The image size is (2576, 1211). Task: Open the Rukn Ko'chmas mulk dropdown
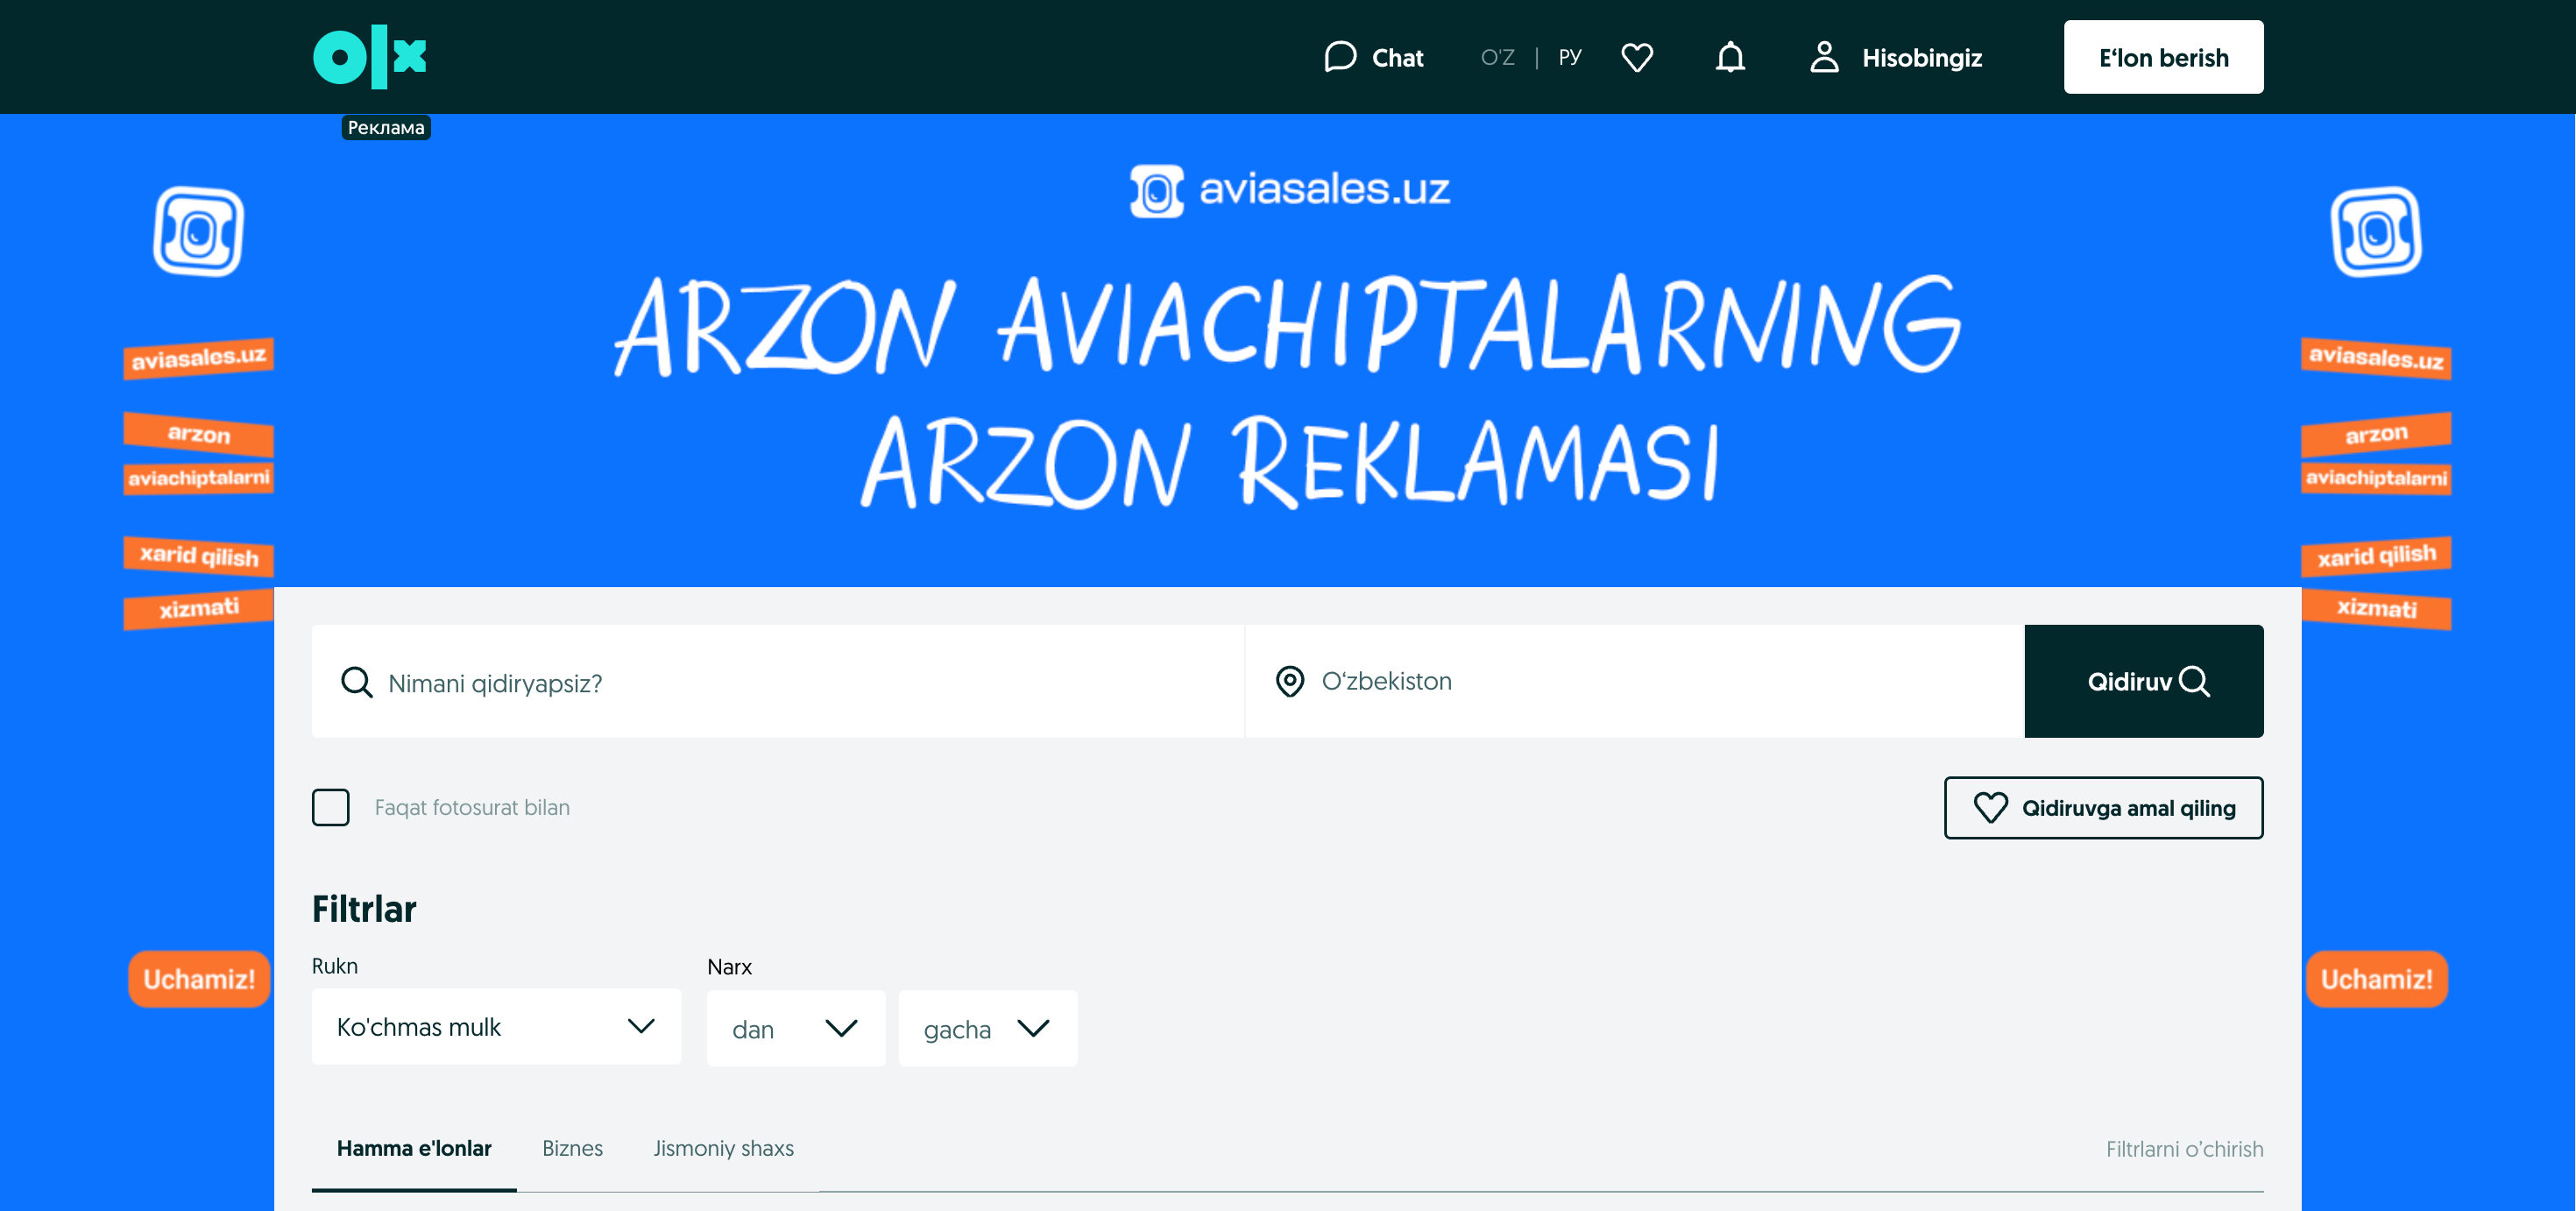[x=496, y=1027]
